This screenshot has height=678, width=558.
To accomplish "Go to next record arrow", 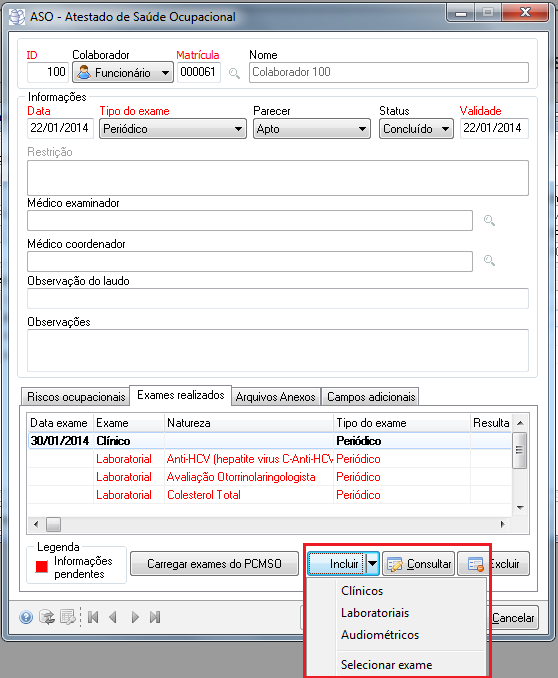I will [x=135, y=617].
